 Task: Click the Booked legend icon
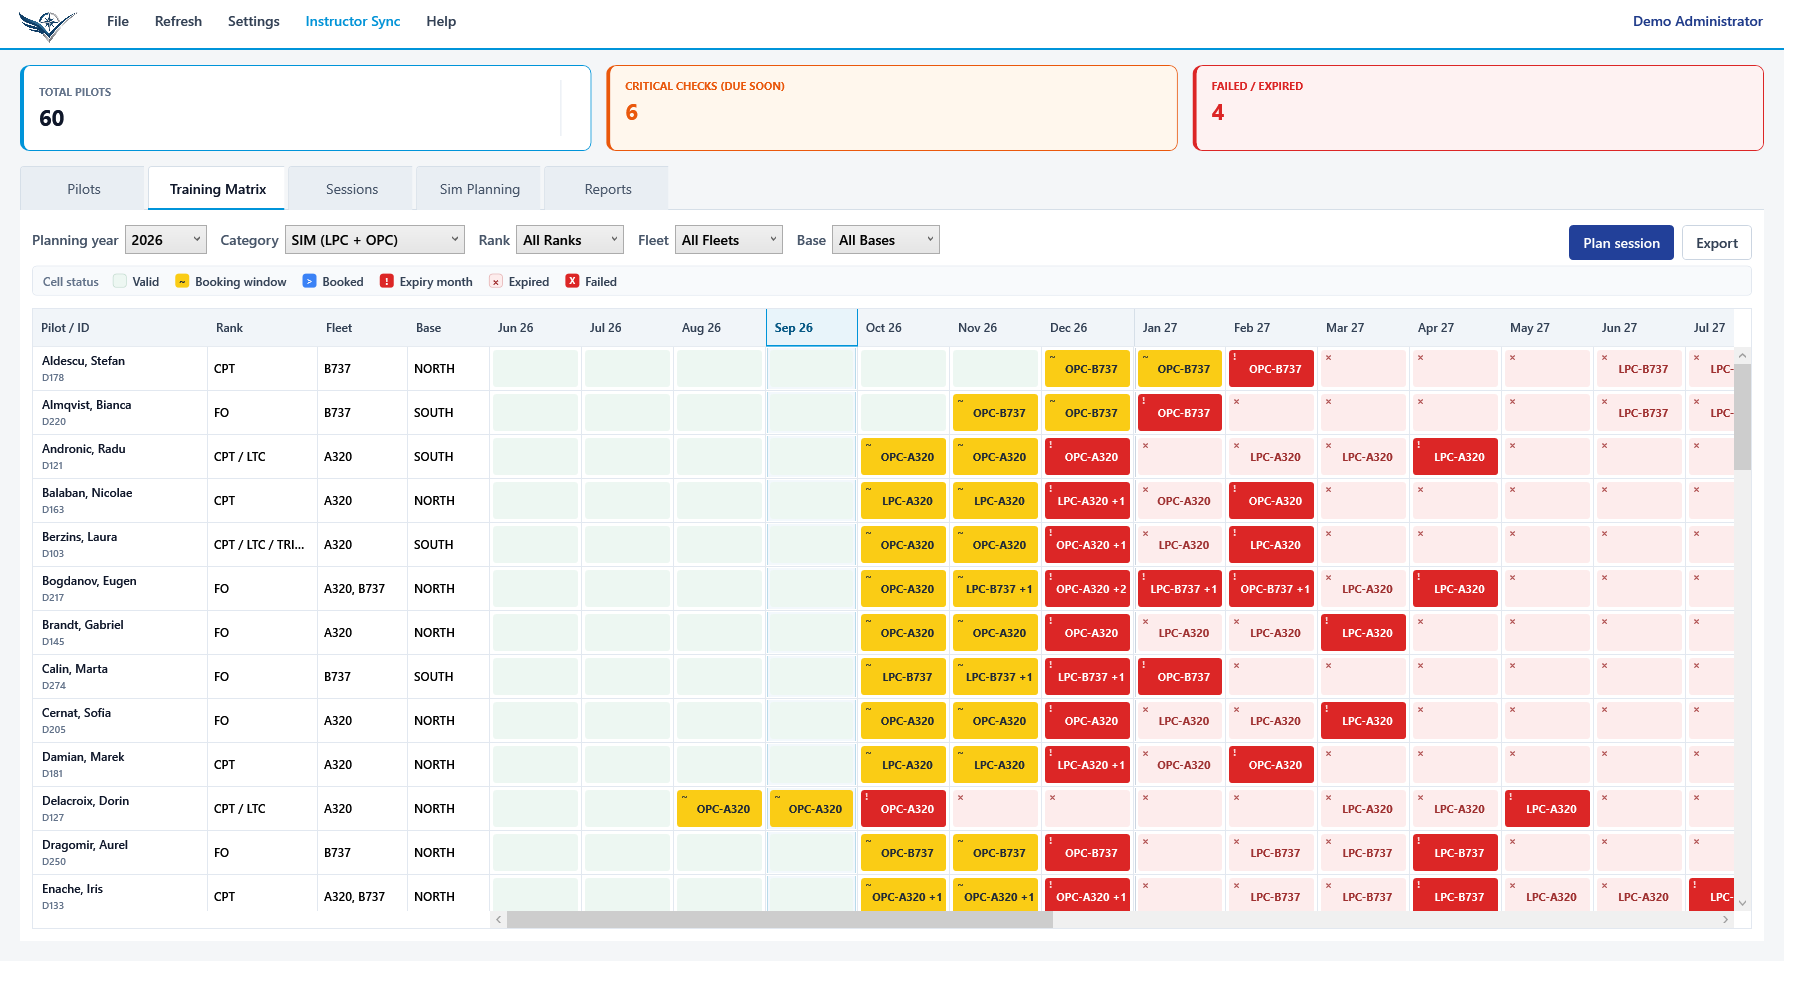(309, 281)
